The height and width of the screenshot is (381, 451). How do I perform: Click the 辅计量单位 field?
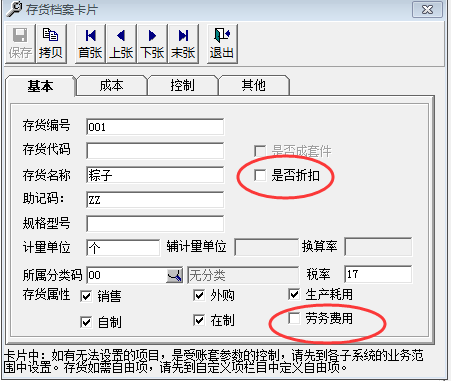pyautogui.click(x=266, y=247)
